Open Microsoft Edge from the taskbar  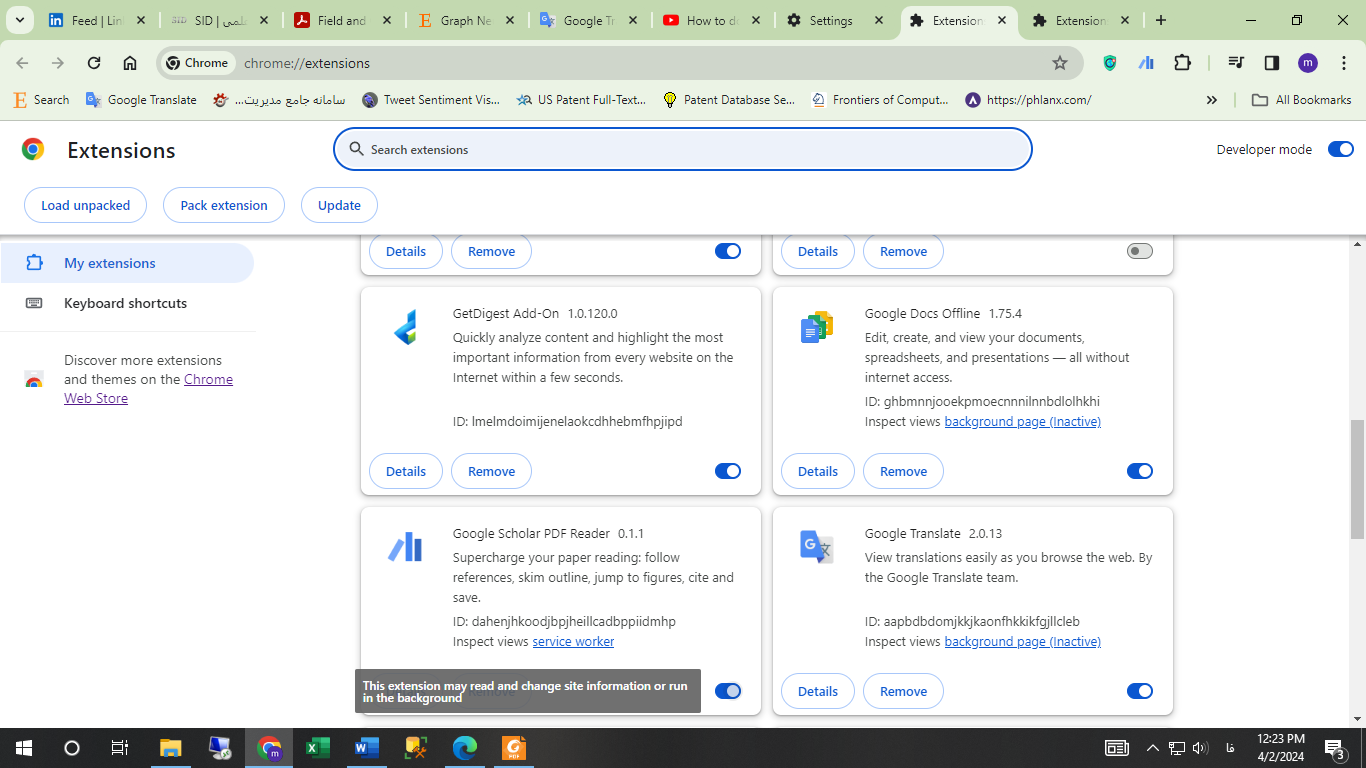[465, 748]
